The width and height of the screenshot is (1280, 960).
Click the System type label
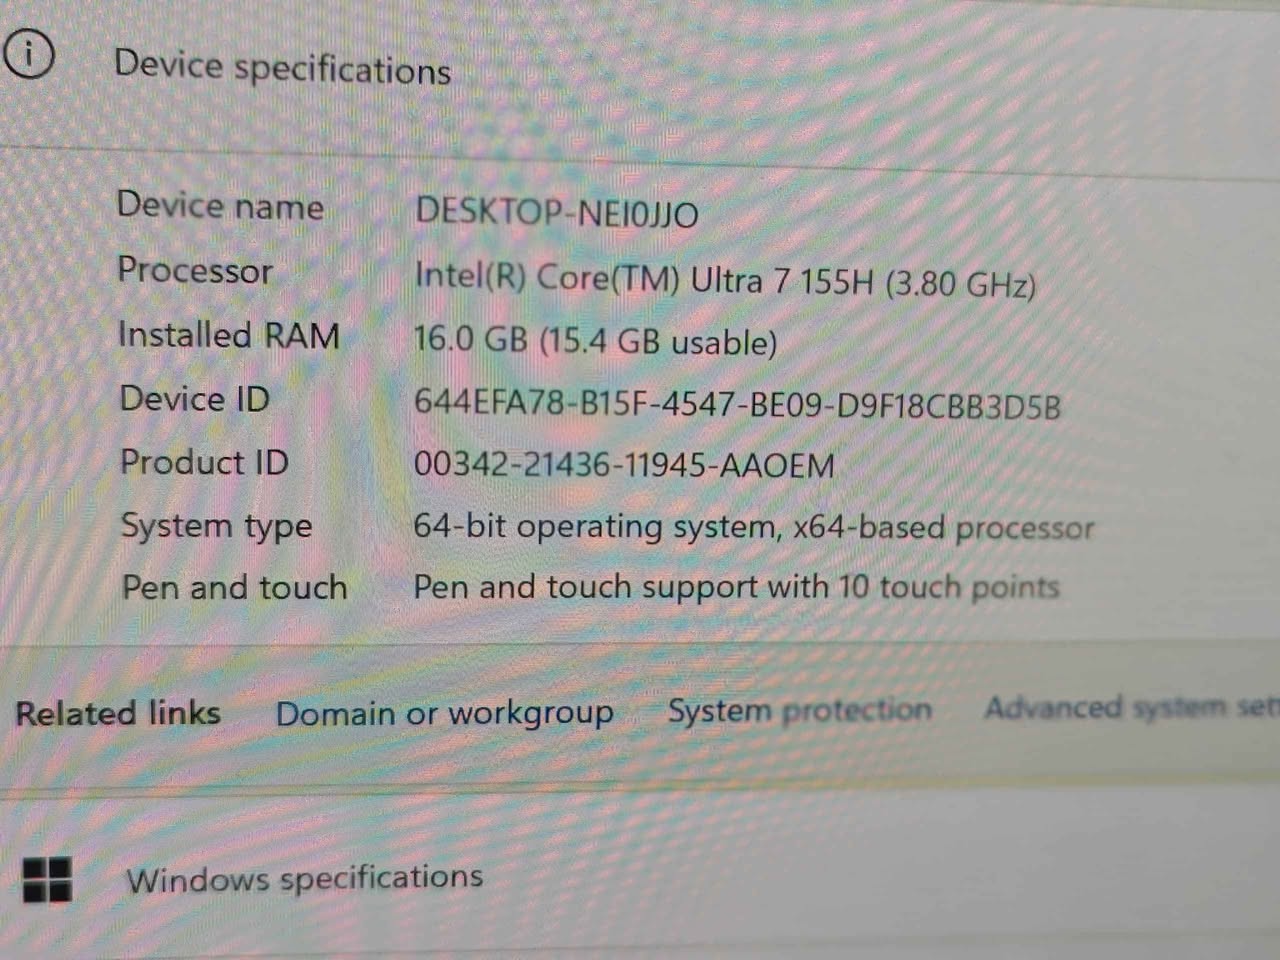click(216, 526)
